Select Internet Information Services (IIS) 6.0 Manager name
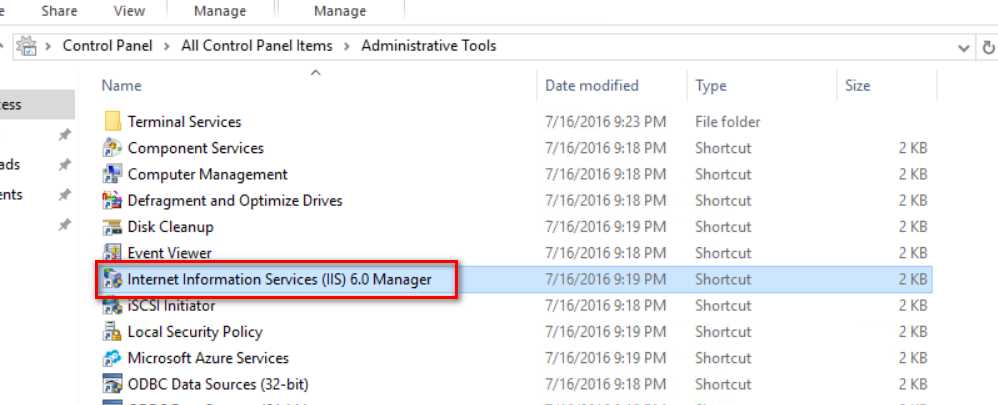998x405 pixels. coord(279,279)
